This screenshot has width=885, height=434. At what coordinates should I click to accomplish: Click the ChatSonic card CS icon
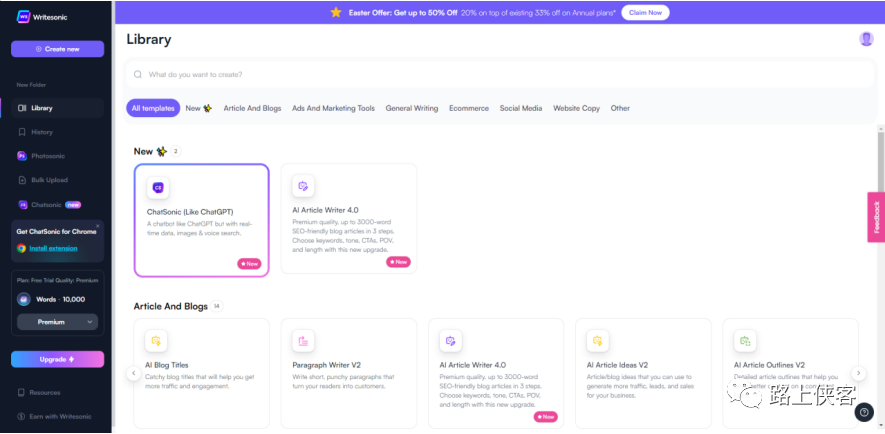(x=158, y=187)
